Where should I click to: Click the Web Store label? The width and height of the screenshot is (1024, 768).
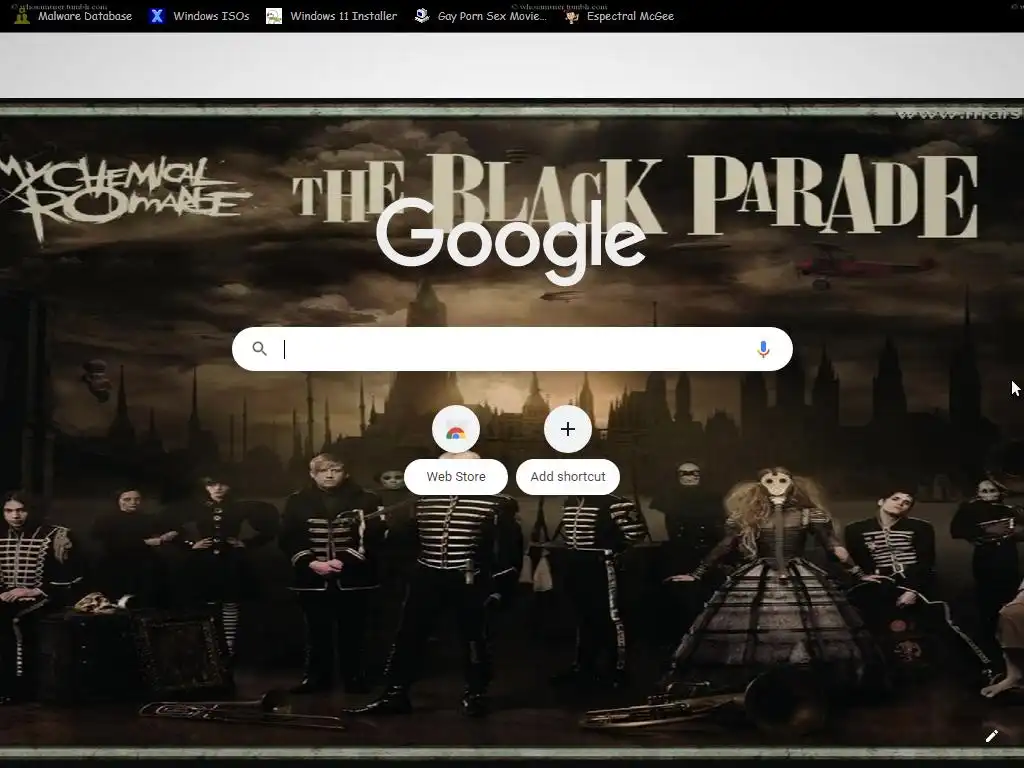[x=456, y=477]
